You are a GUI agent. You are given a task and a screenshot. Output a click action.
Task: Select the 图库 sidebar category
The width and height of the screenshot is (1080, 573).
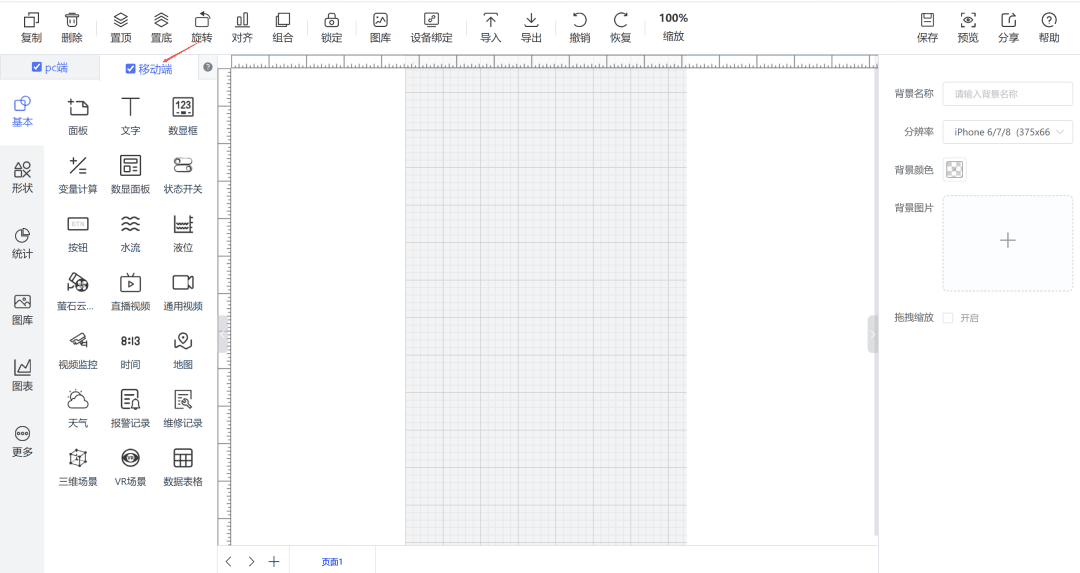pos(22,310)
